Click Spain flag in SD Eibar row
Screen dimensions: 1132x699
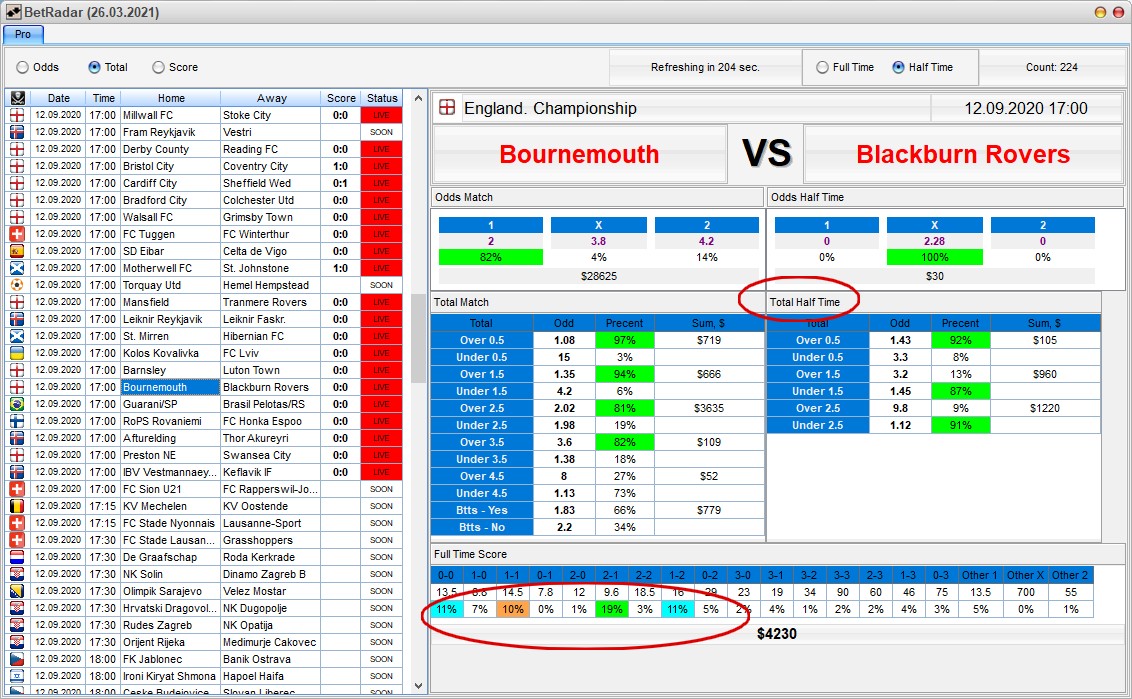coord(17,251)
